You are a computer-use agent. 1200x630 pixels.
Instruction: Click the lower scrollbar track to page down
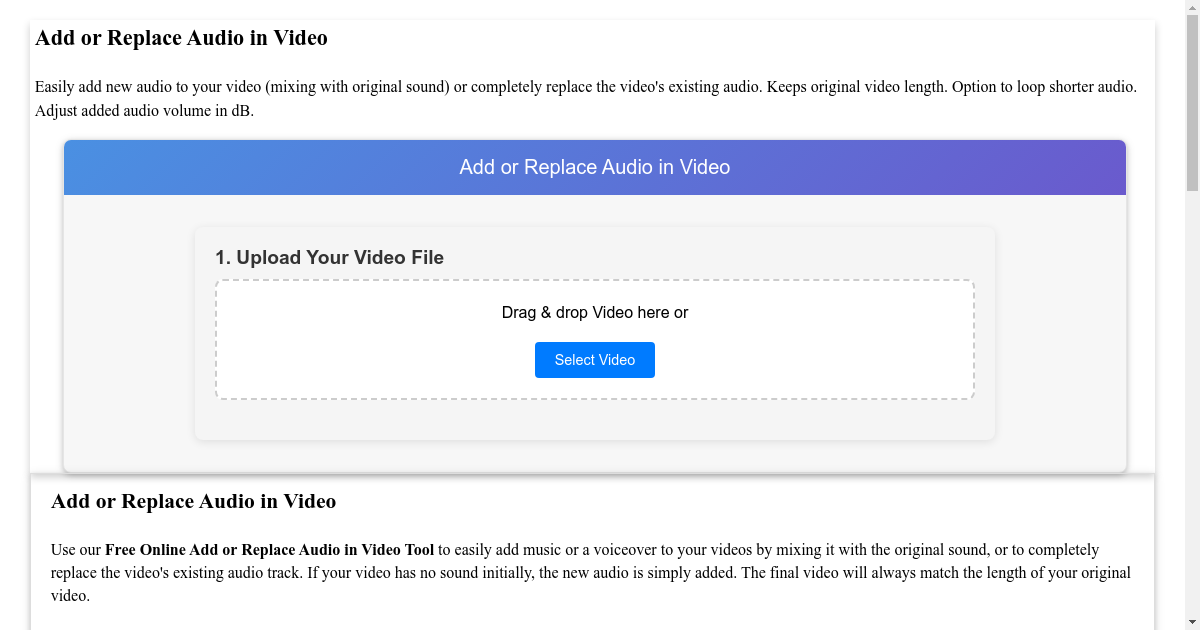[1191, 400]
